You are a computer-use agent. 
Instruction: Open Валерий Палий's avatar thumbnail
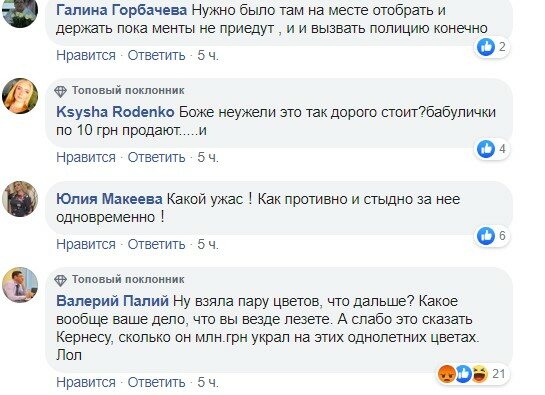(x=20, y=285)
